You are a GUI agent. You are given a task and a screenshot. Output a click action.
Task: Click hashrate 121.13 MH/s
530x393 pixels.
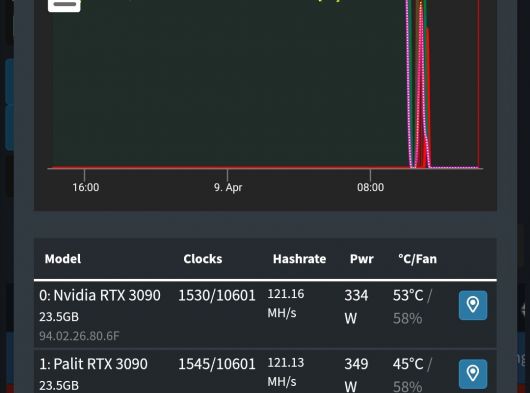[286, 372]
